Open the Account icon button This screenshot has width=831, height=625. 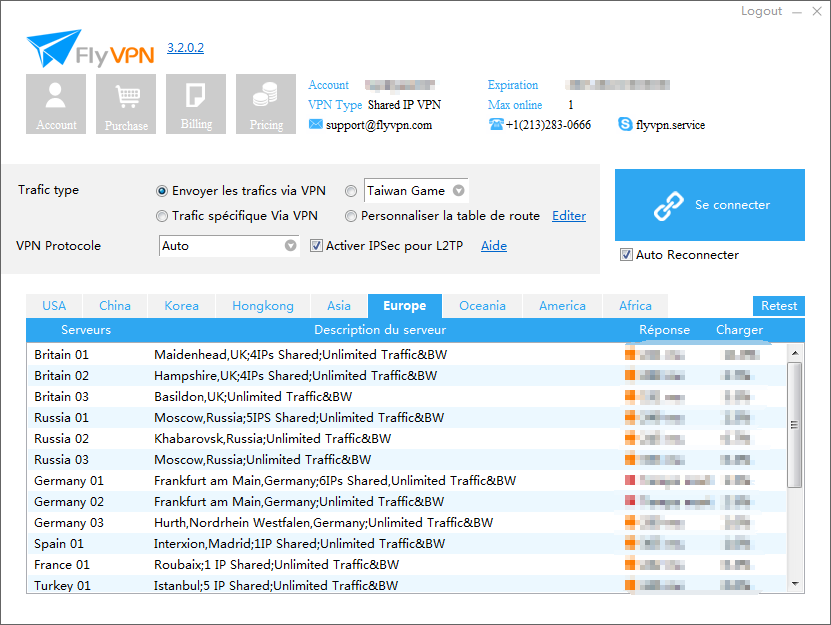pos(56,104)
